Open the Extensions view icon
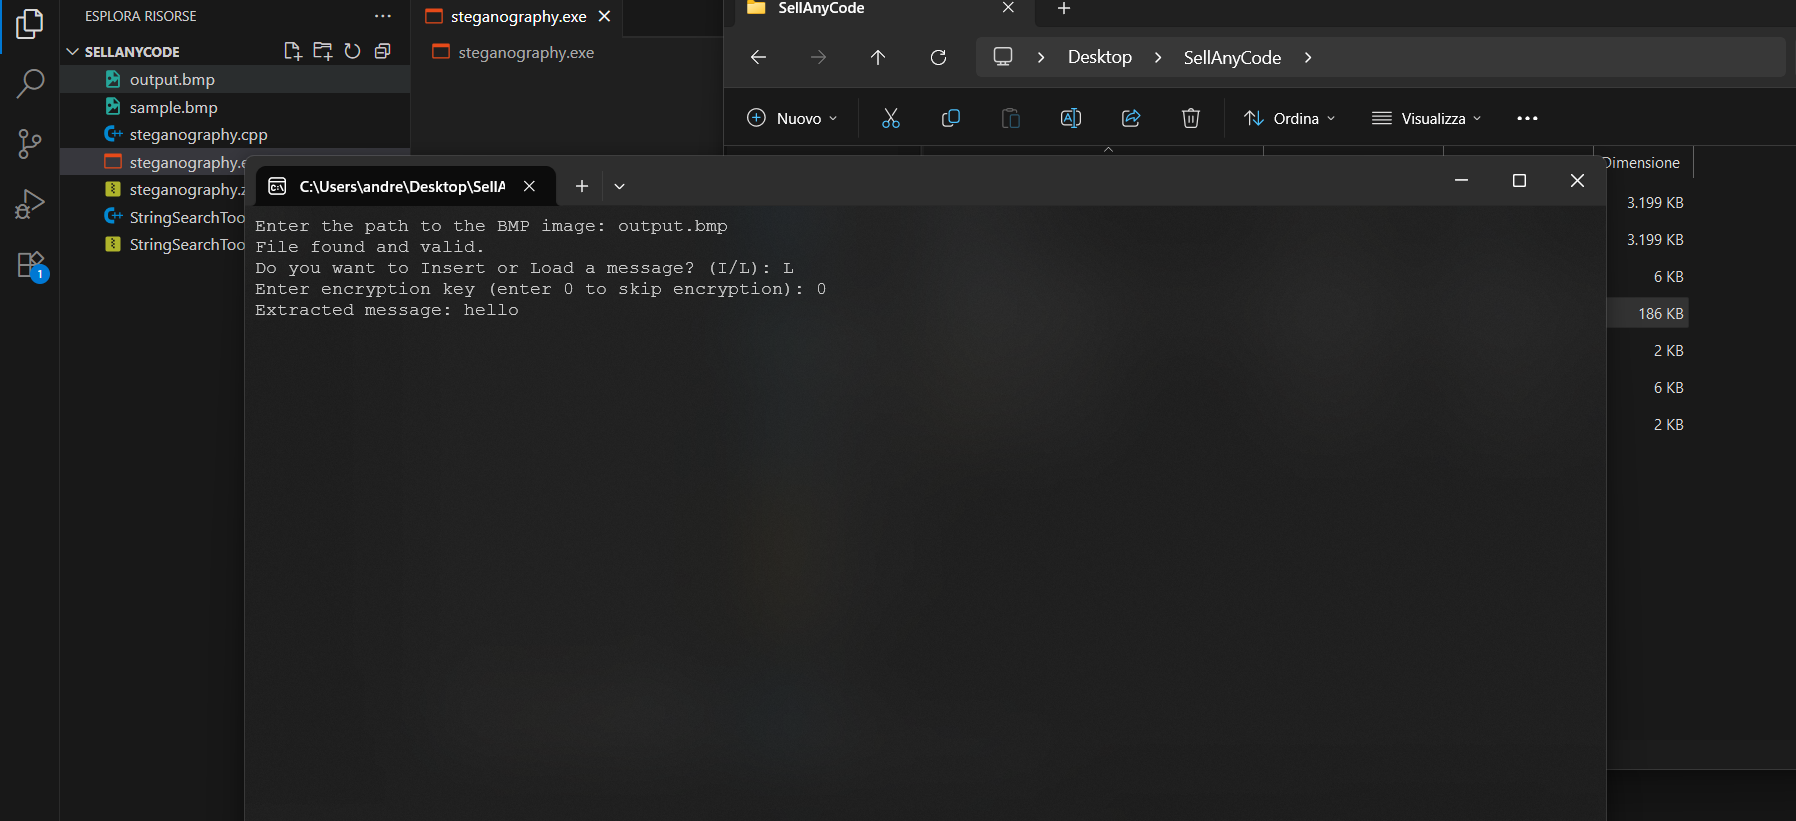 (x=30, y=265)
